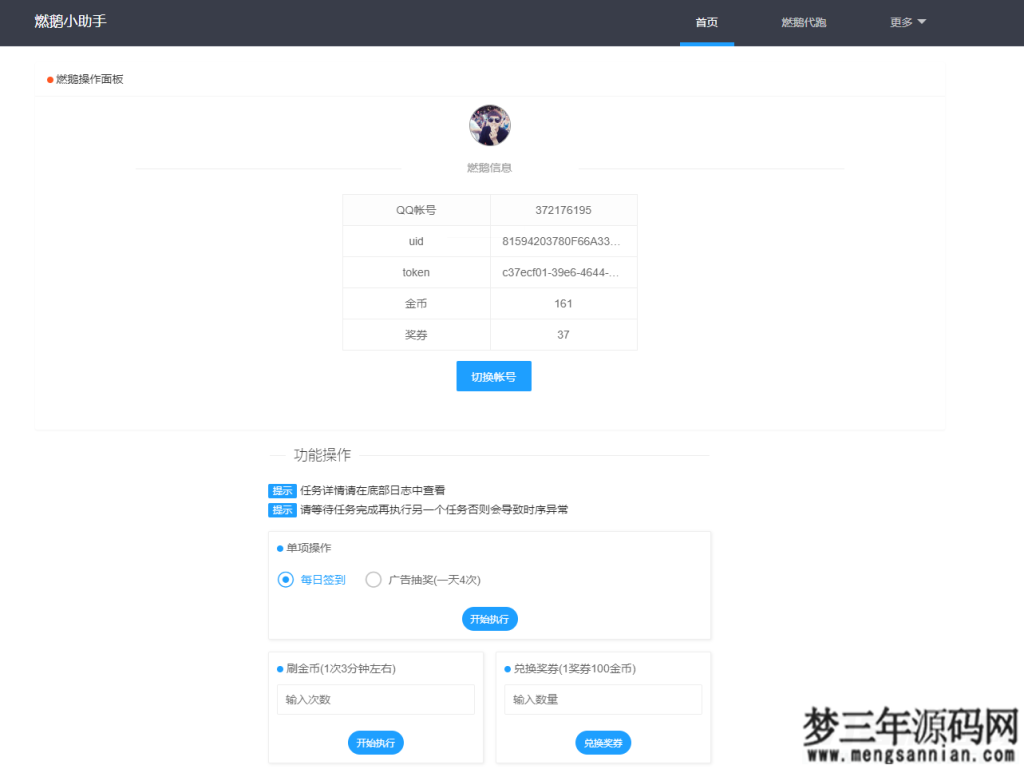Click 开始执行 under 单项操作
The width and height of the screenshot is (1024, 769).
tap(489, 618)
